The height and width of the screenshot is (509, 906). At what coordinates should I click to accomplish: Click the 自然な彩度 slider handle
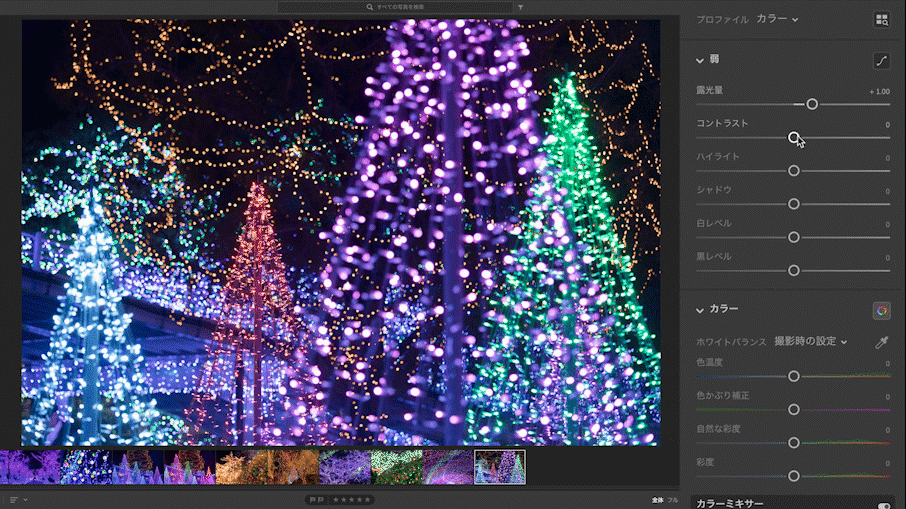point(794,443)
